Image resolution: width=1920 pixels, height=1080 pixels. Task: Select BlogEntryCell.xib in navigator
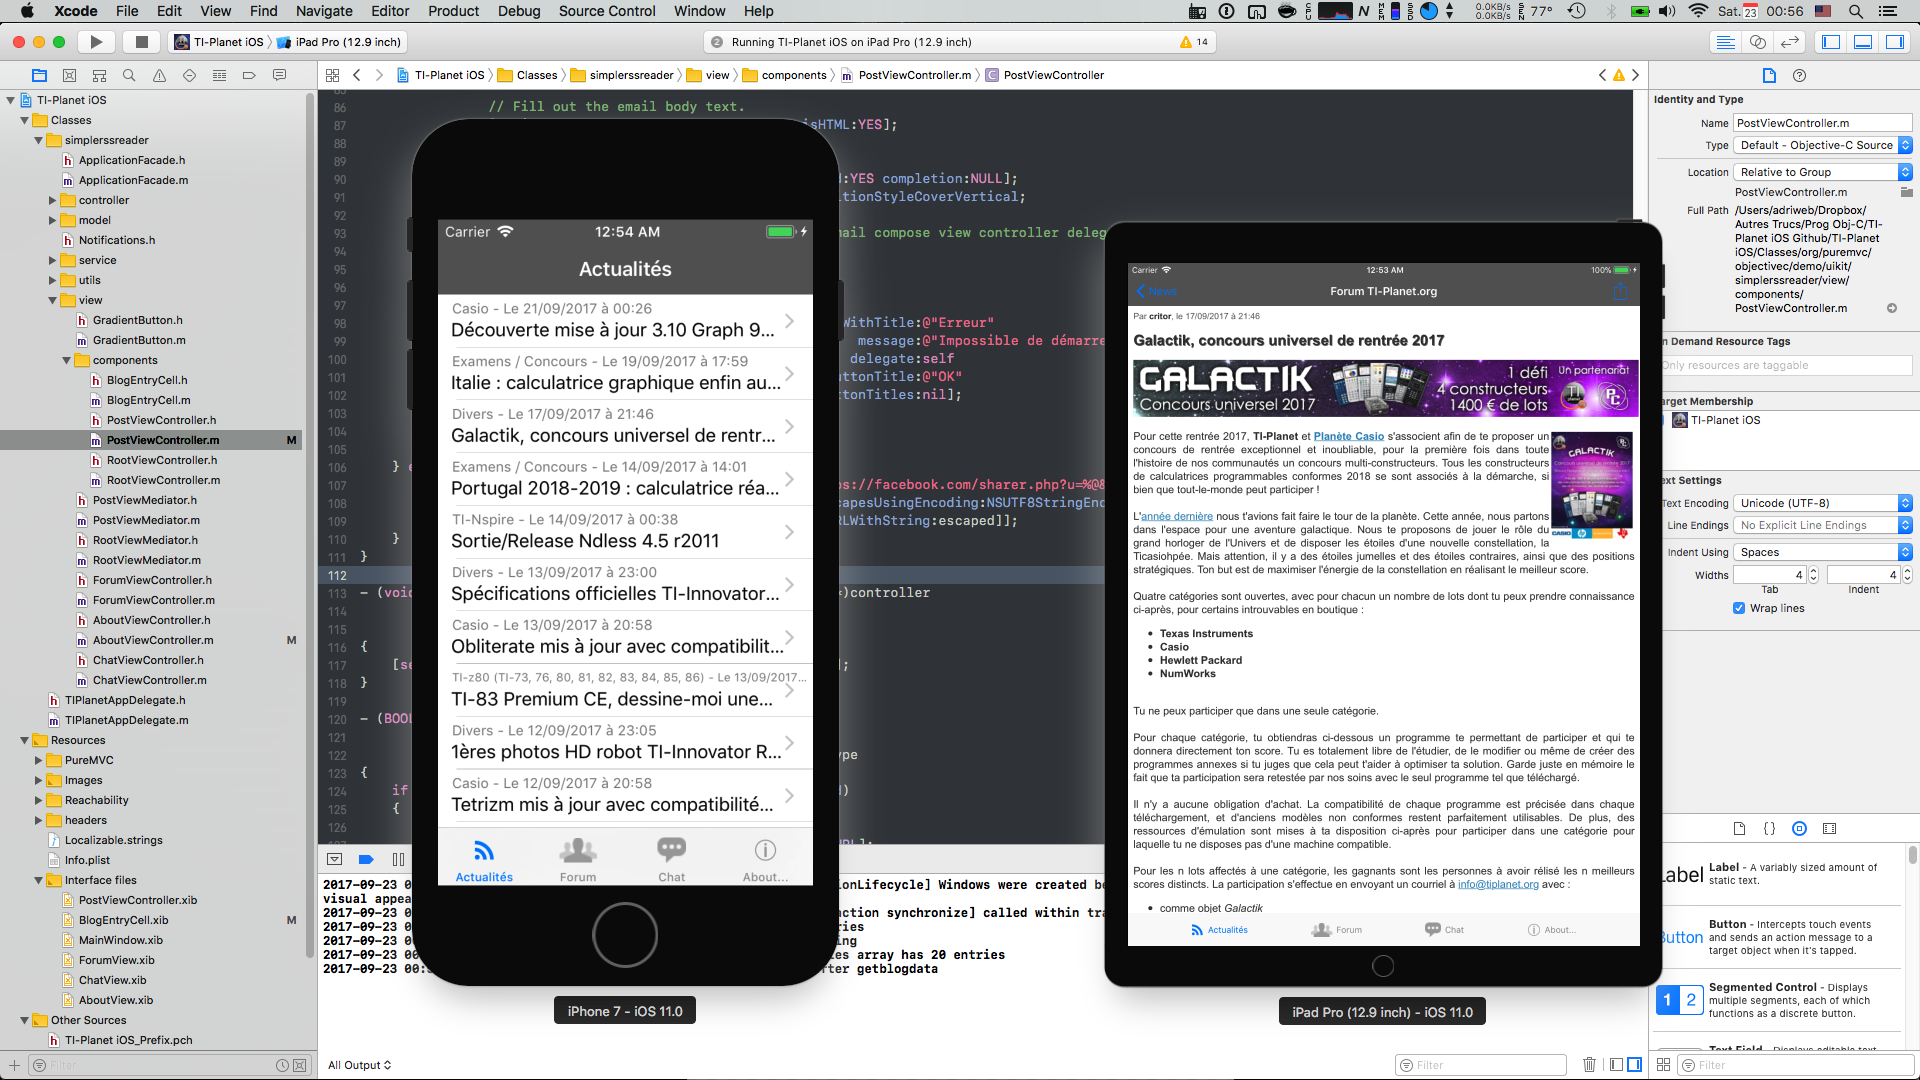[x=123, y=920]
